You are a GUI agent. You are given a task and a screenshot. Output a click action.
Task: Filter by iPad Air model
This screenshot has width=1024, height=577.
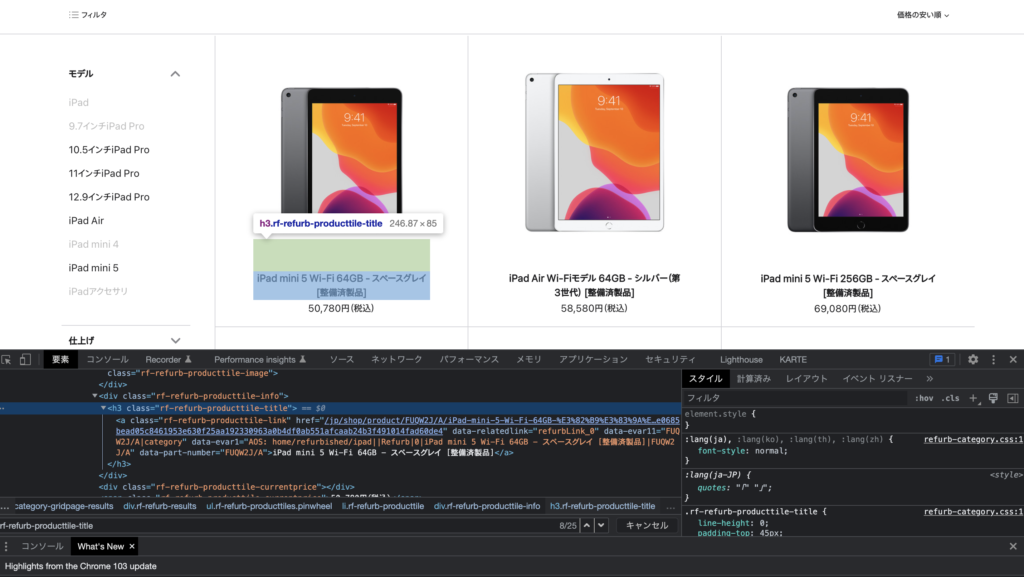click(86, 221)
